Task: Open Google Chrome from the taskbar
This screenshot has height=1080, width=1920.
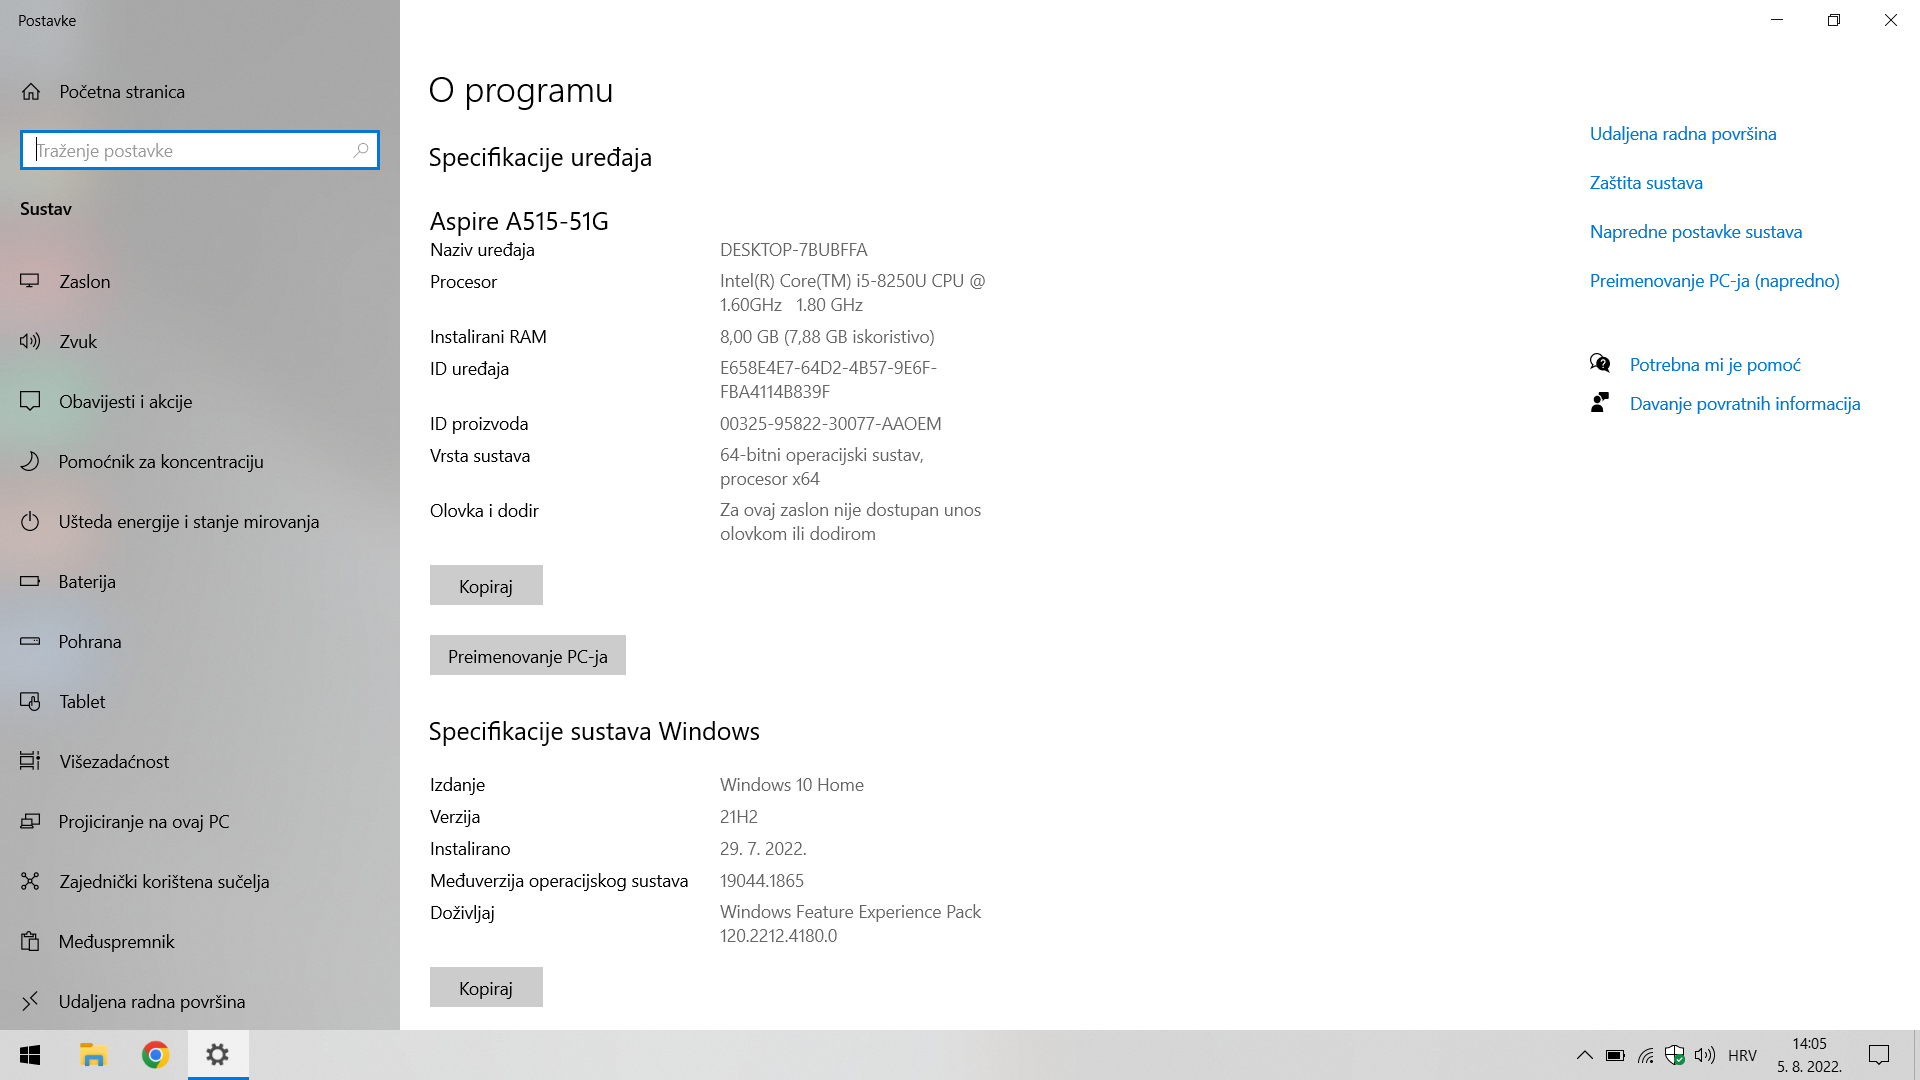Action: click(x=155, y=1055)
